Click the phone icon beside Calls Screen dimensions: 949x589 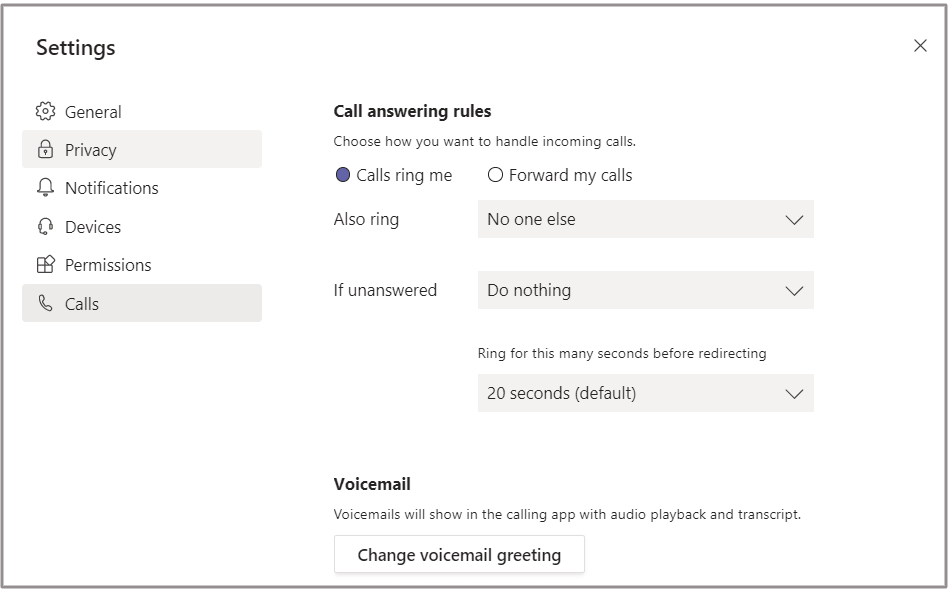click(44, 304)
